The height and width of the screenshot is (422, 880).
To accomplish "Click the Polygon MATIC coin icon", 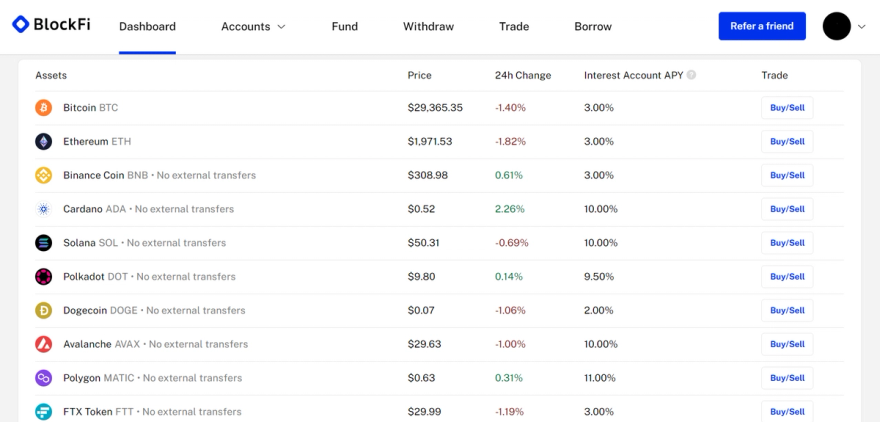I will click(44, 378).
